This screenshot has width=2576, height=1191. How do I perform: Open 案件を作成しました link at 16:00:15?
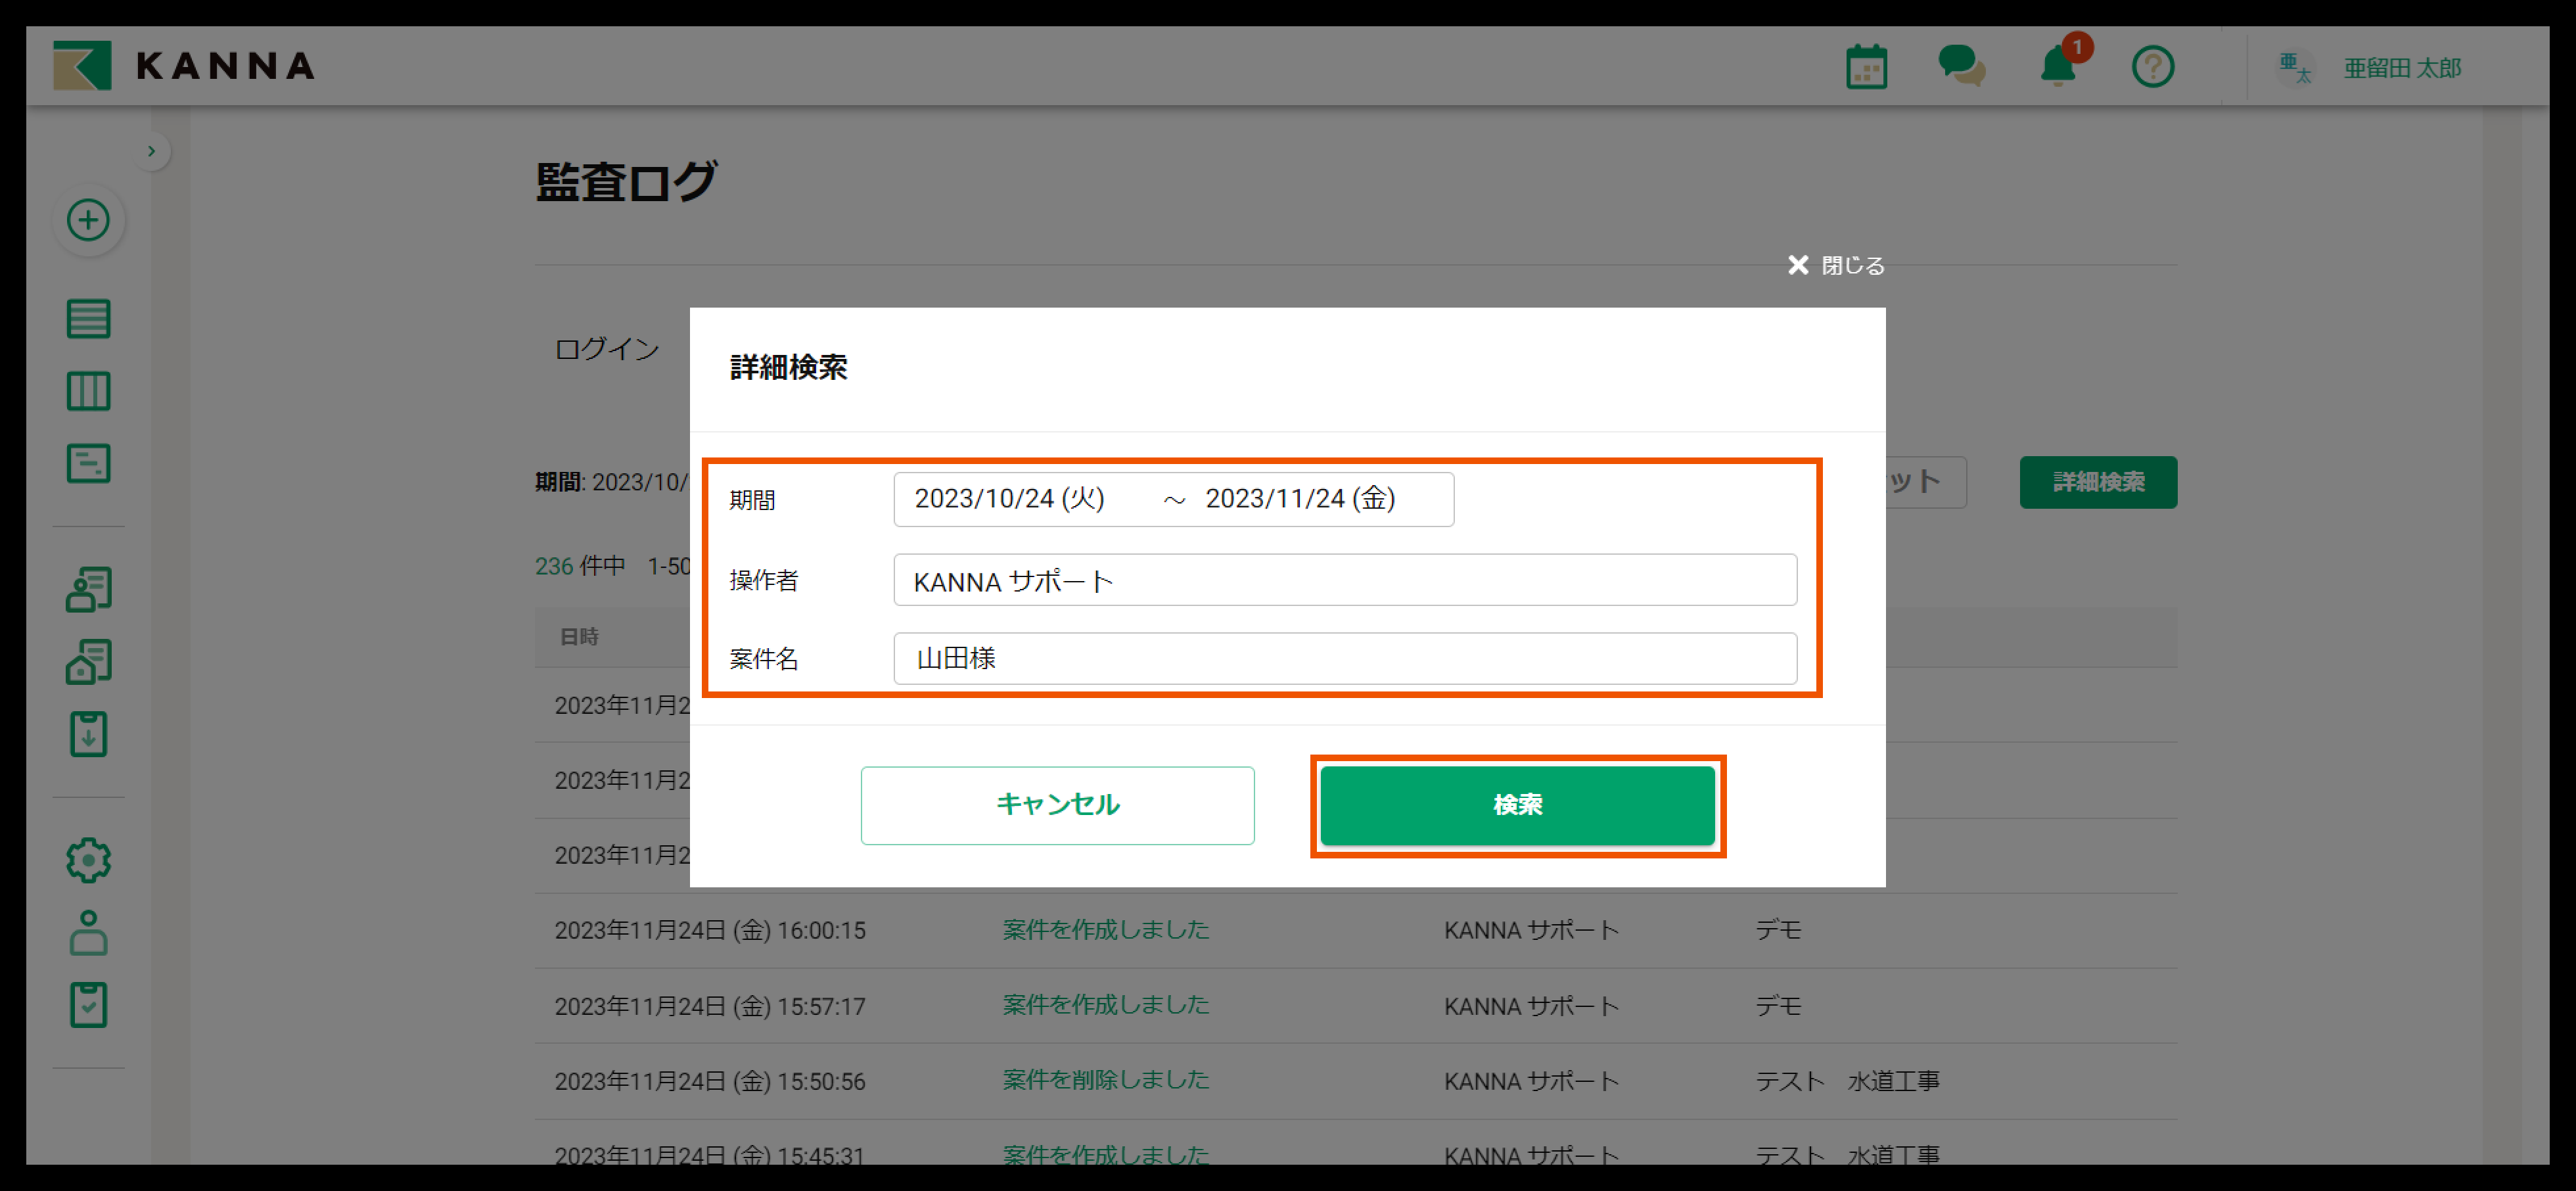1106,930
